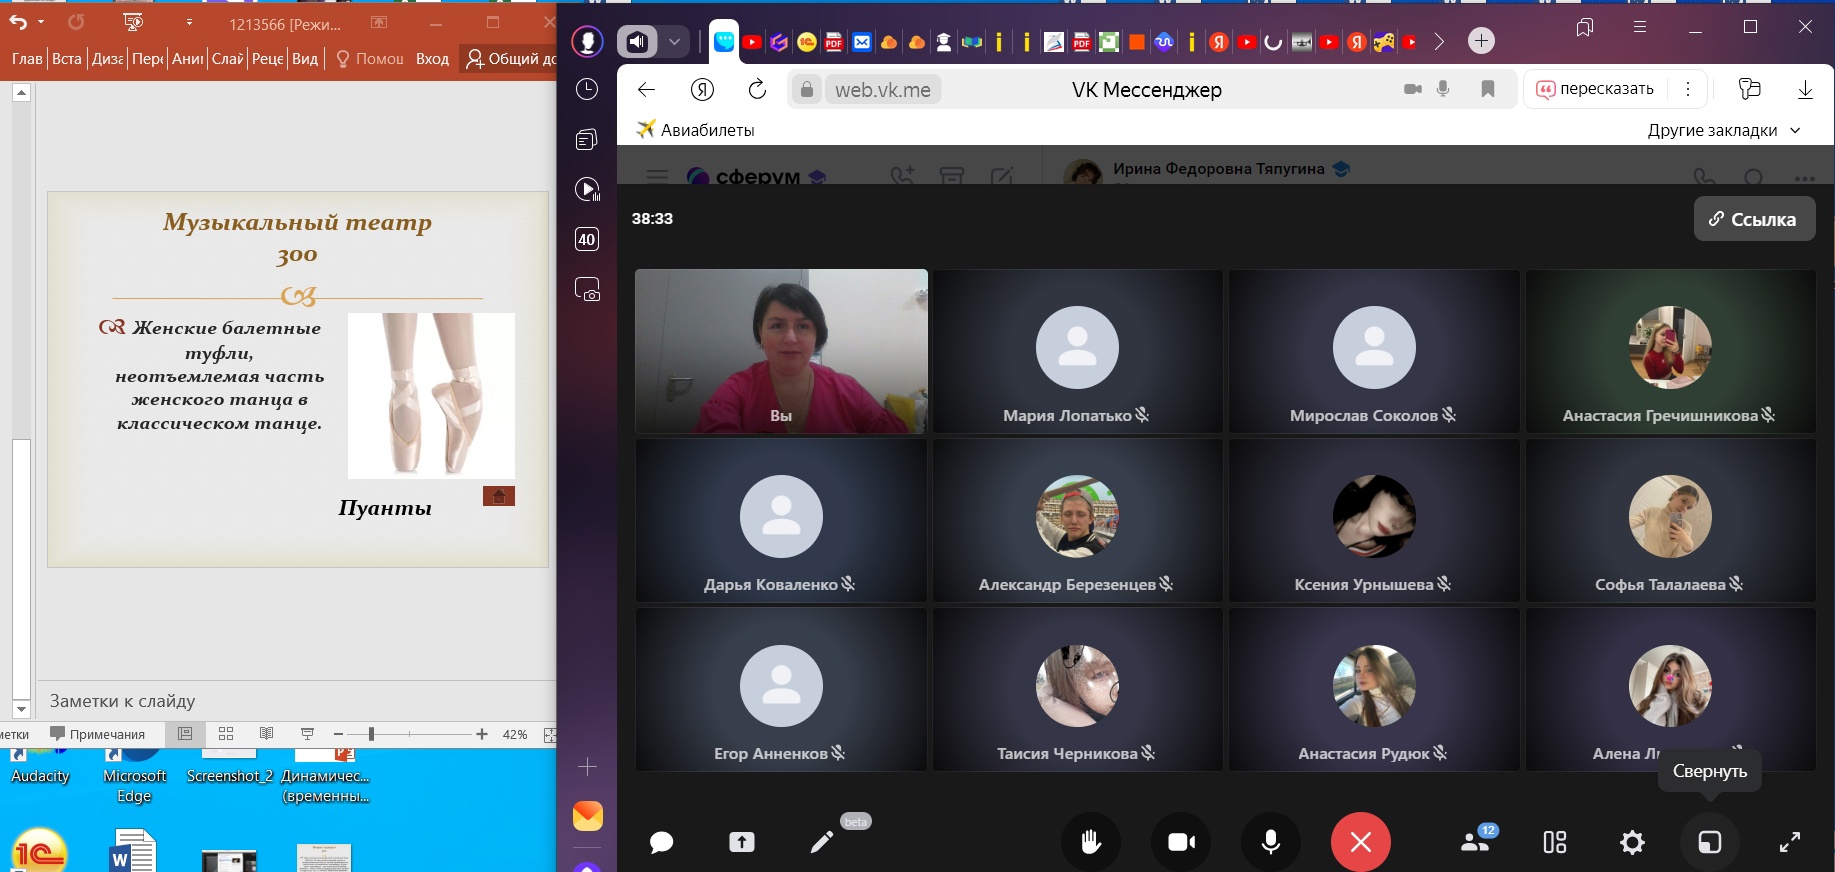Open call settings gear icon
This screenshot has width=1835, height=872.
1632,842
